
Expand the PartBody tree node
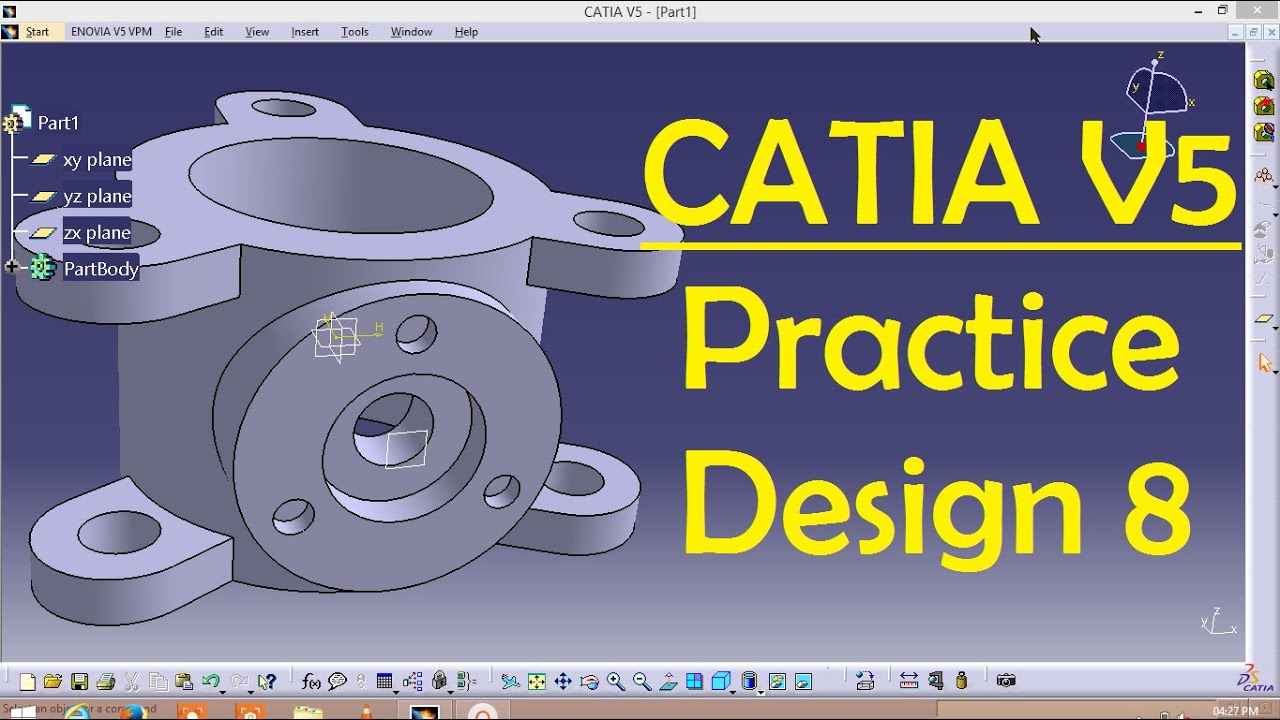point(12,268)
